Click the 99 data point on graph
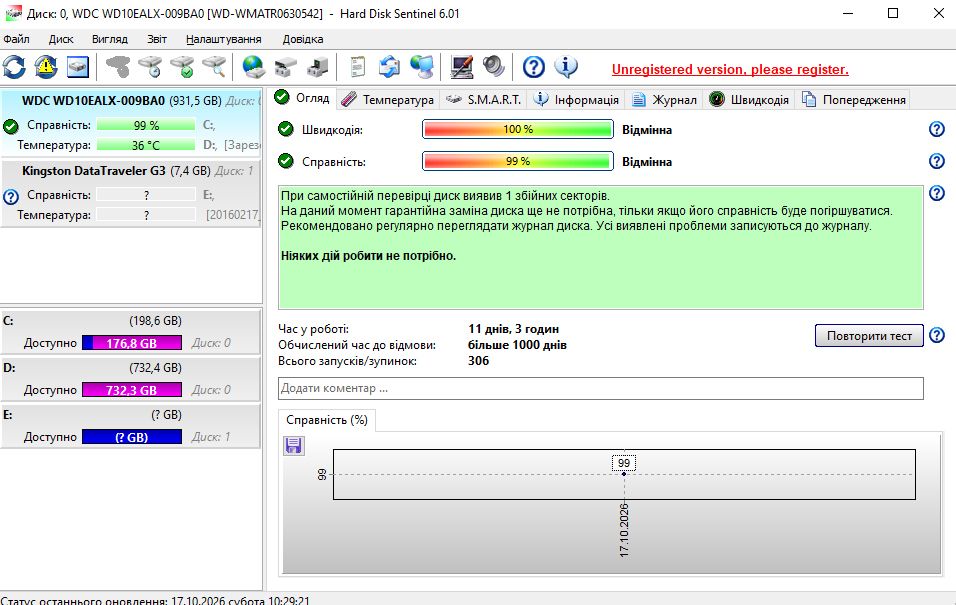The width and height of the screenshot is (956, 605). pyautogui.click(x=624, y=474)
